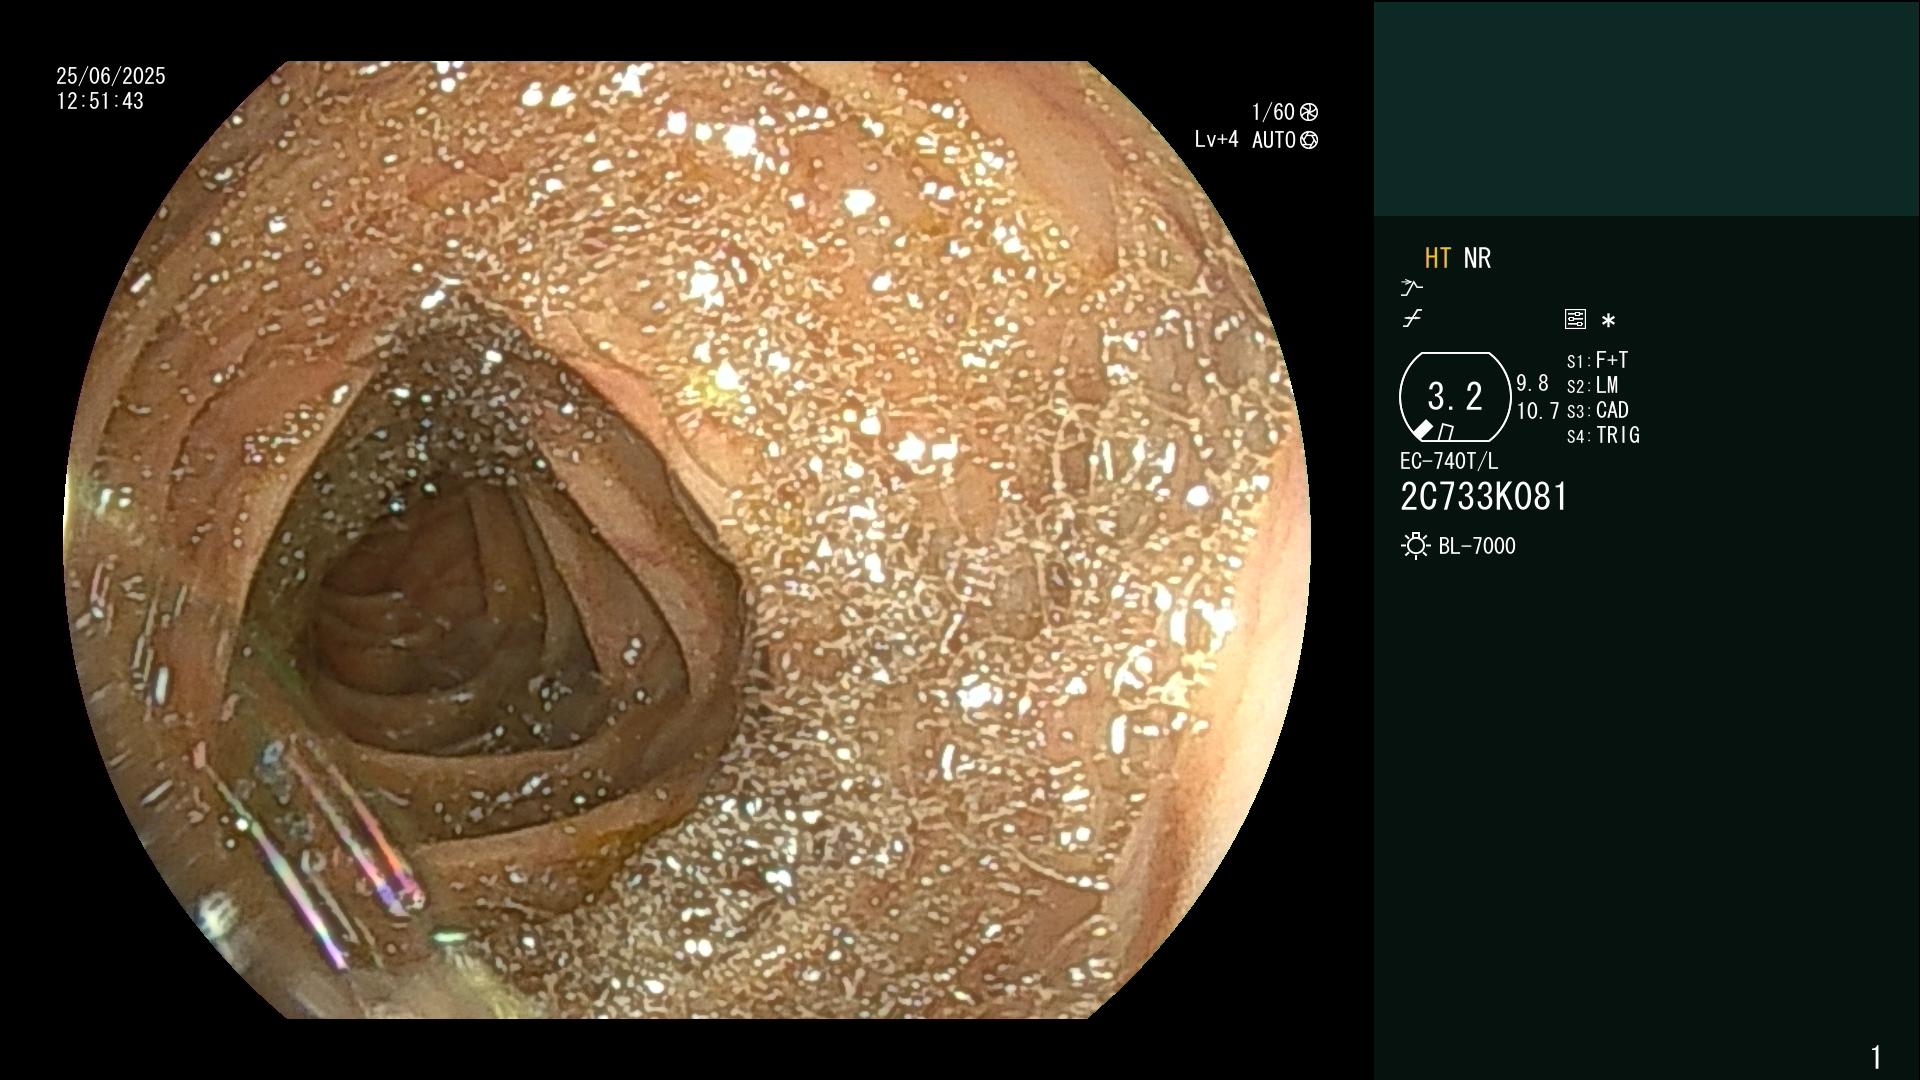Click the endoscope tip diameter value 3.2

[x=1455, y=397]
